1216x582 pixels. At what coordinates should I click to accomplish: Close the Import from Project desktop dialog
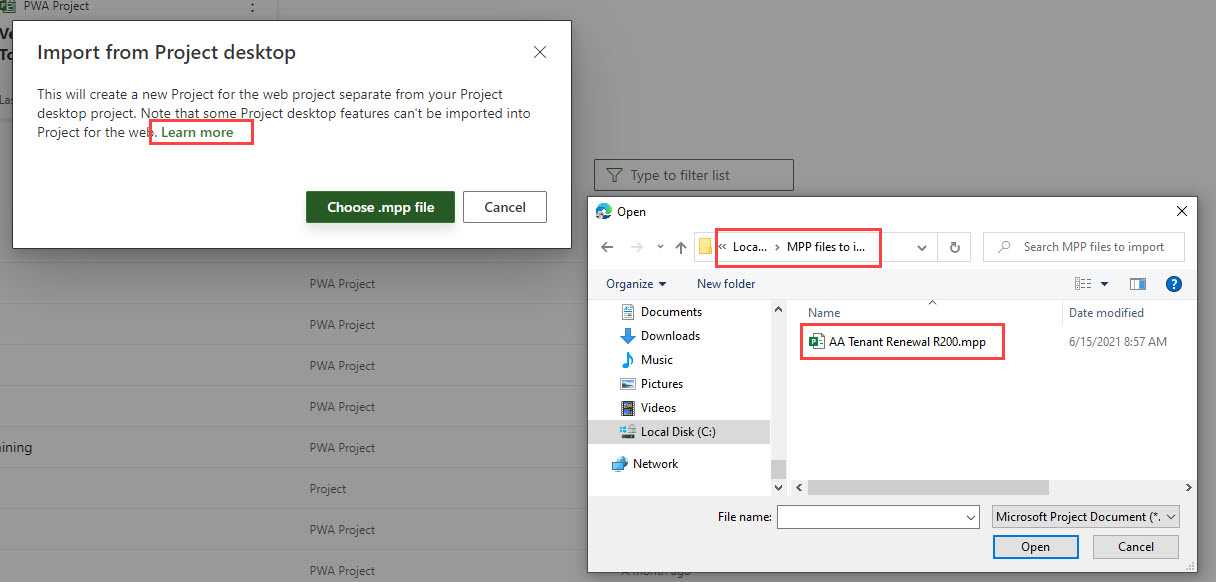pos(540,52)
